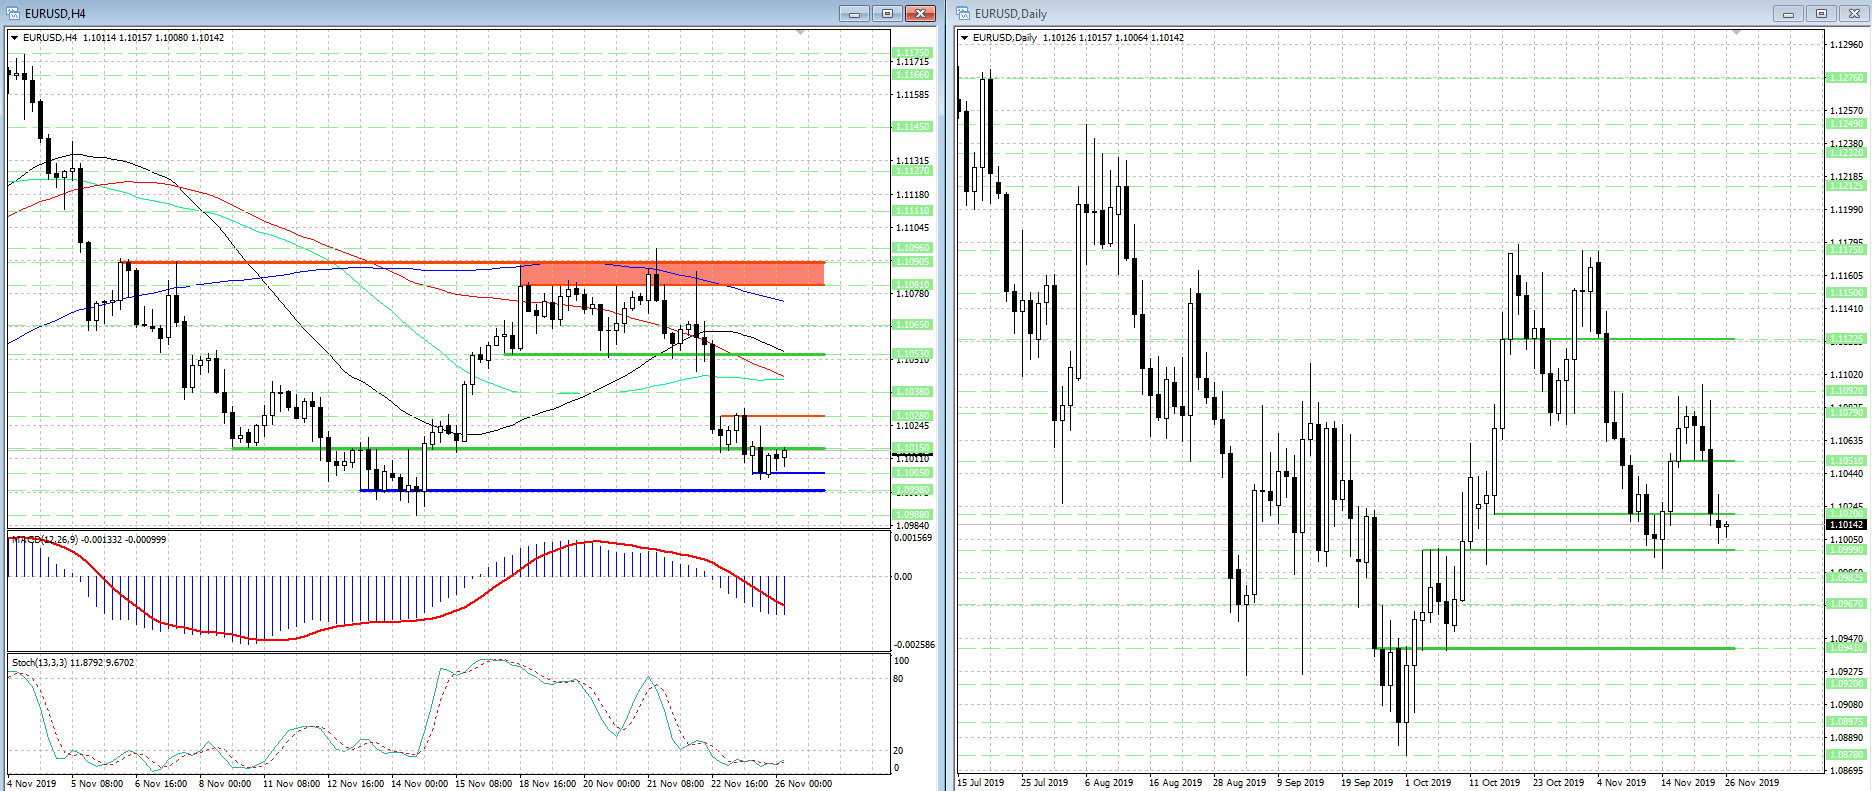Activate the EURUSD,H4 title bar
Screen dimensions: 1872x791
[x=420, y=13]
